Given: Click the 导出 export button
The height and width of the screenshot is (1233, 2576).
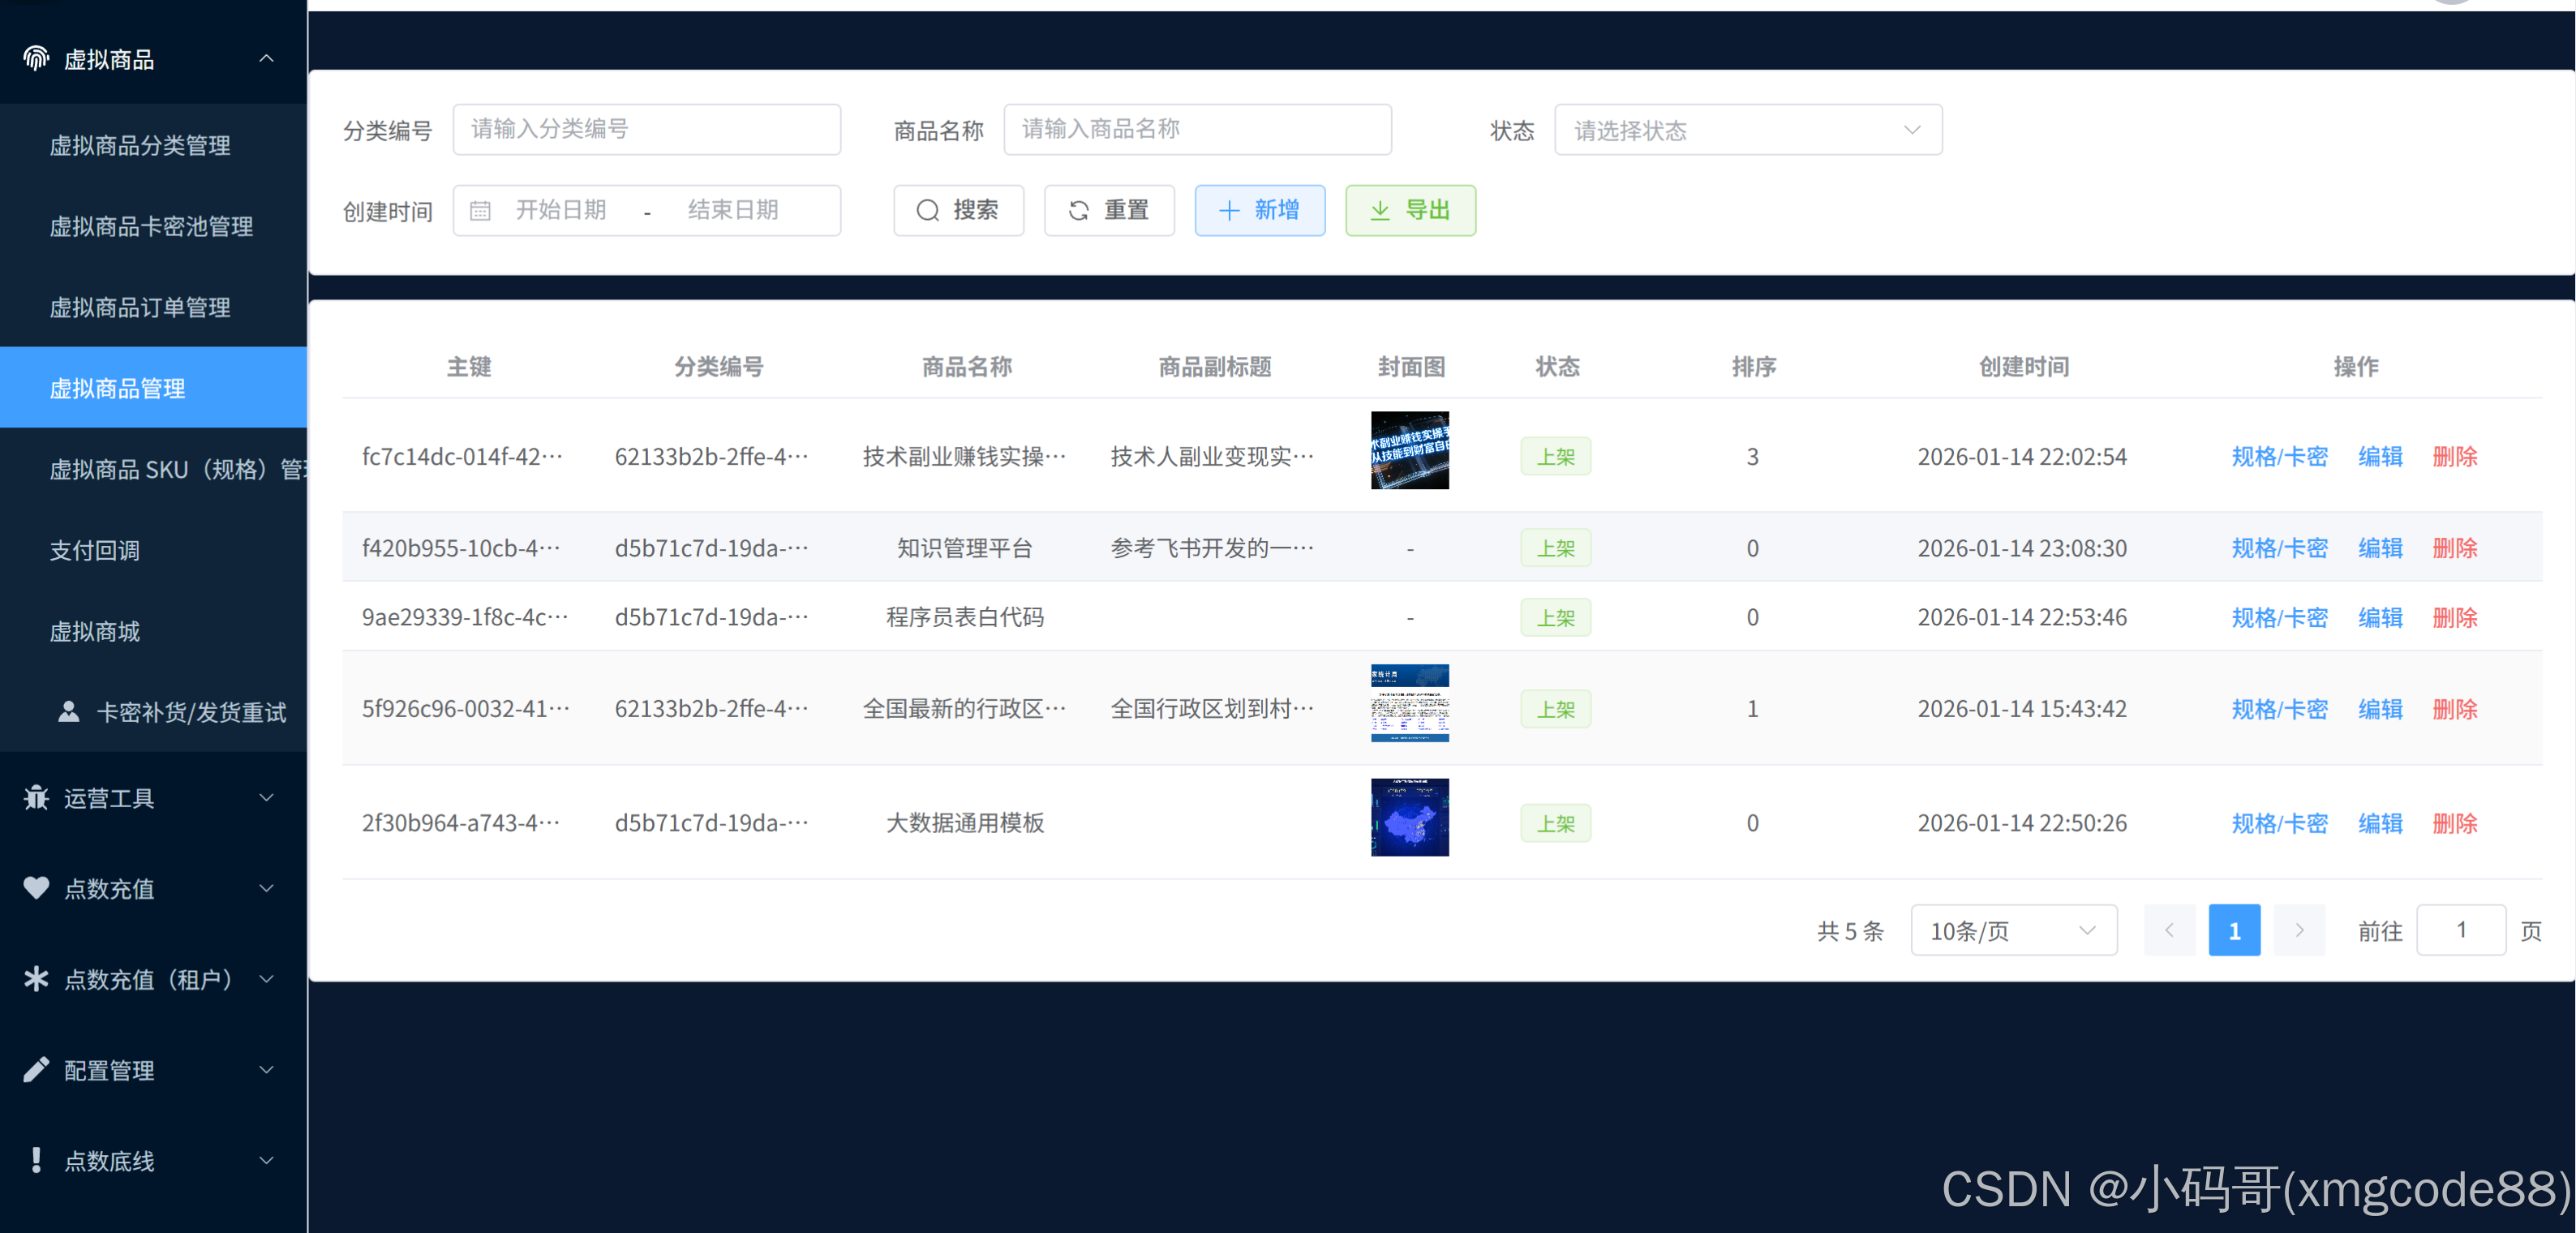Looking at the screenshot, I should 1410,210.
